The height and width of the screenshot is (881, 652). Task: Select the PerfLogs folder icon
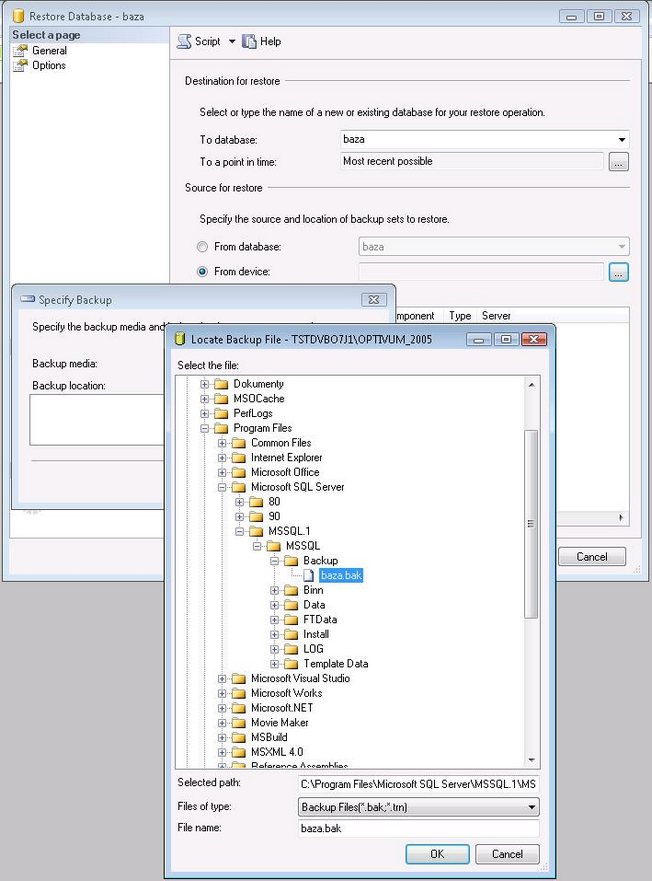pyautogui.click(x=221, y=413)
